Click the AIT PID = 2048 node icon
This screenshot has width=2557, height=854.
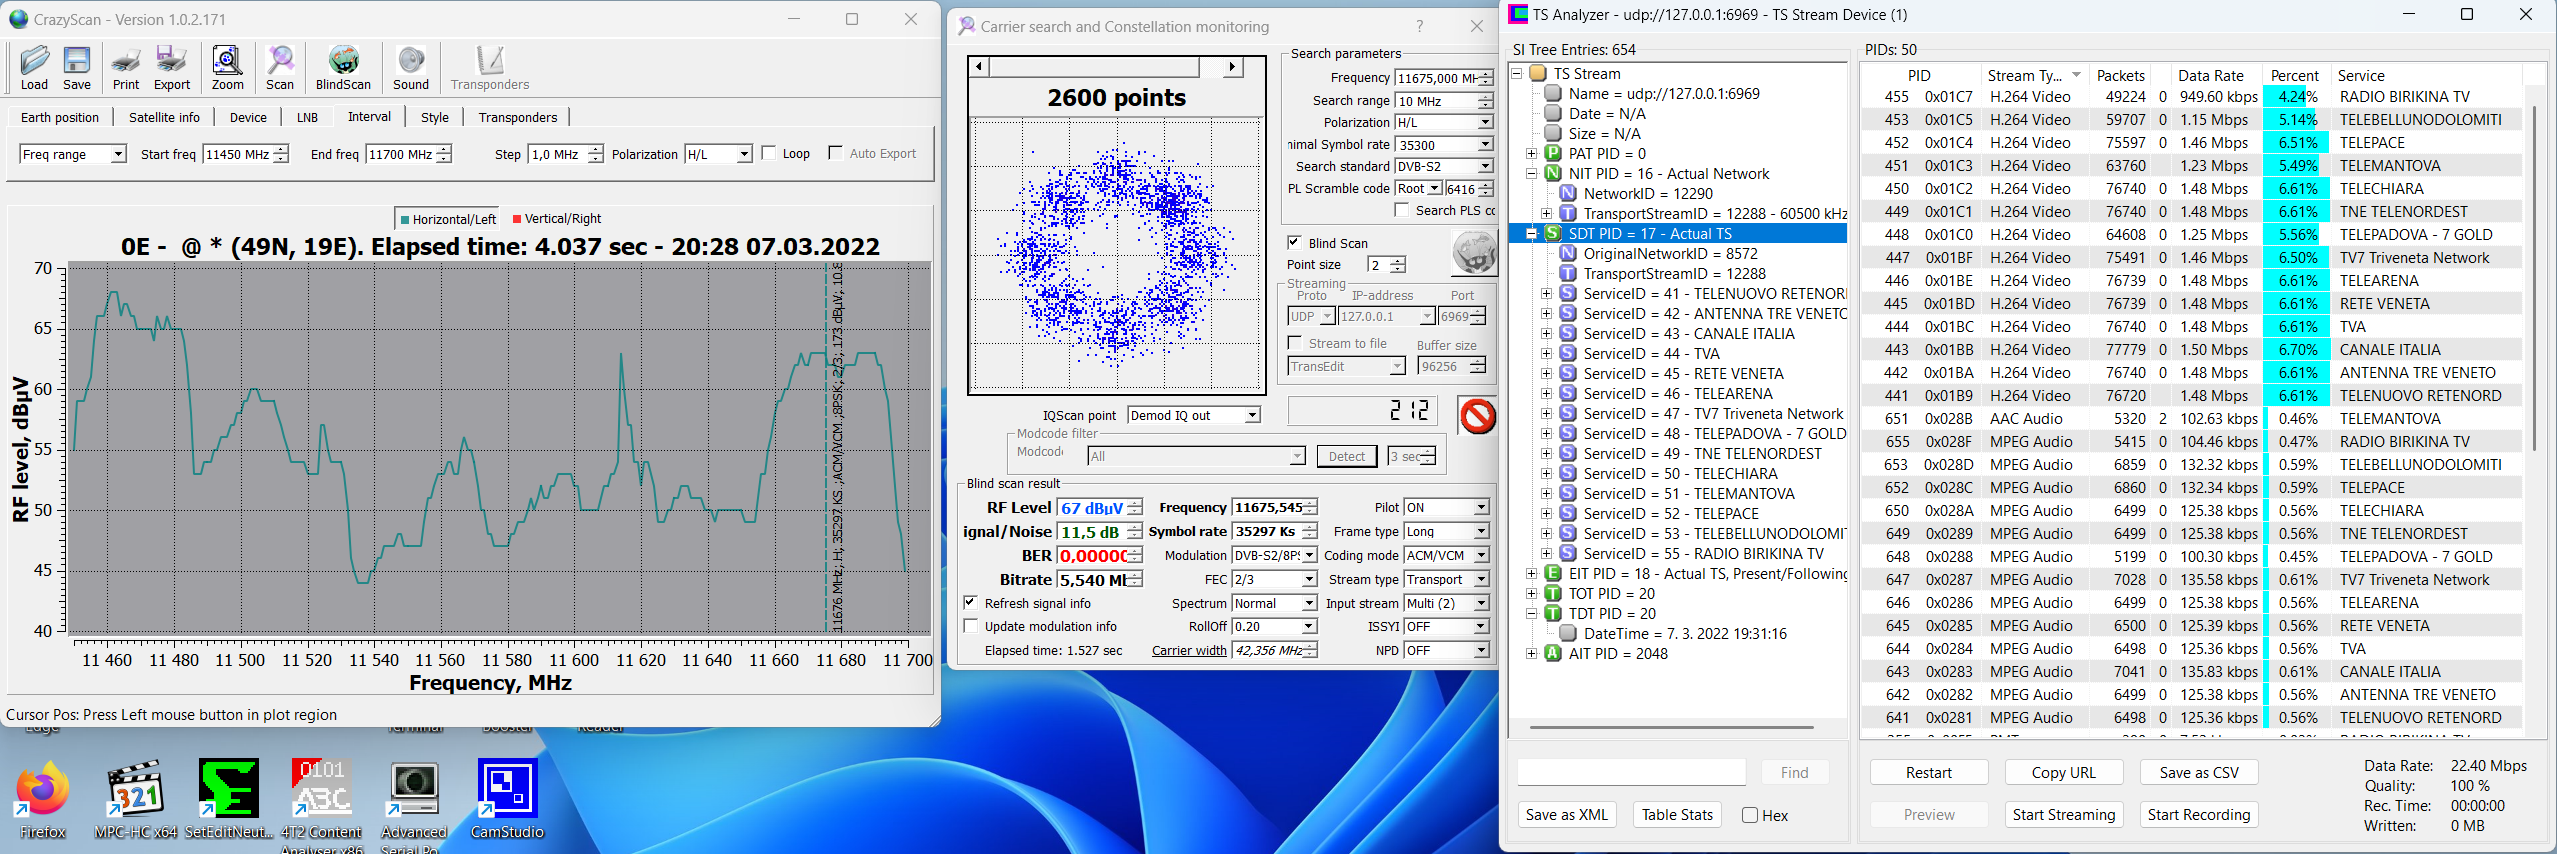click(1553, 654)
